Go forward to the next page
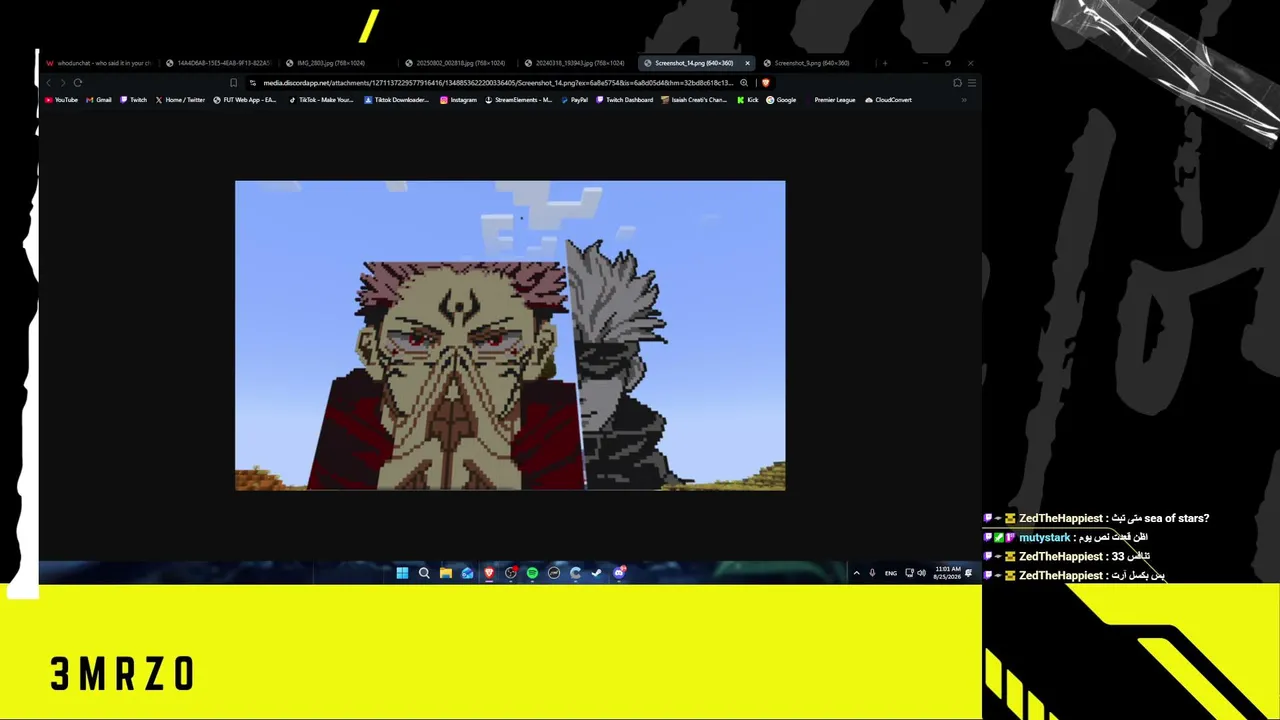 pos(62,83)
